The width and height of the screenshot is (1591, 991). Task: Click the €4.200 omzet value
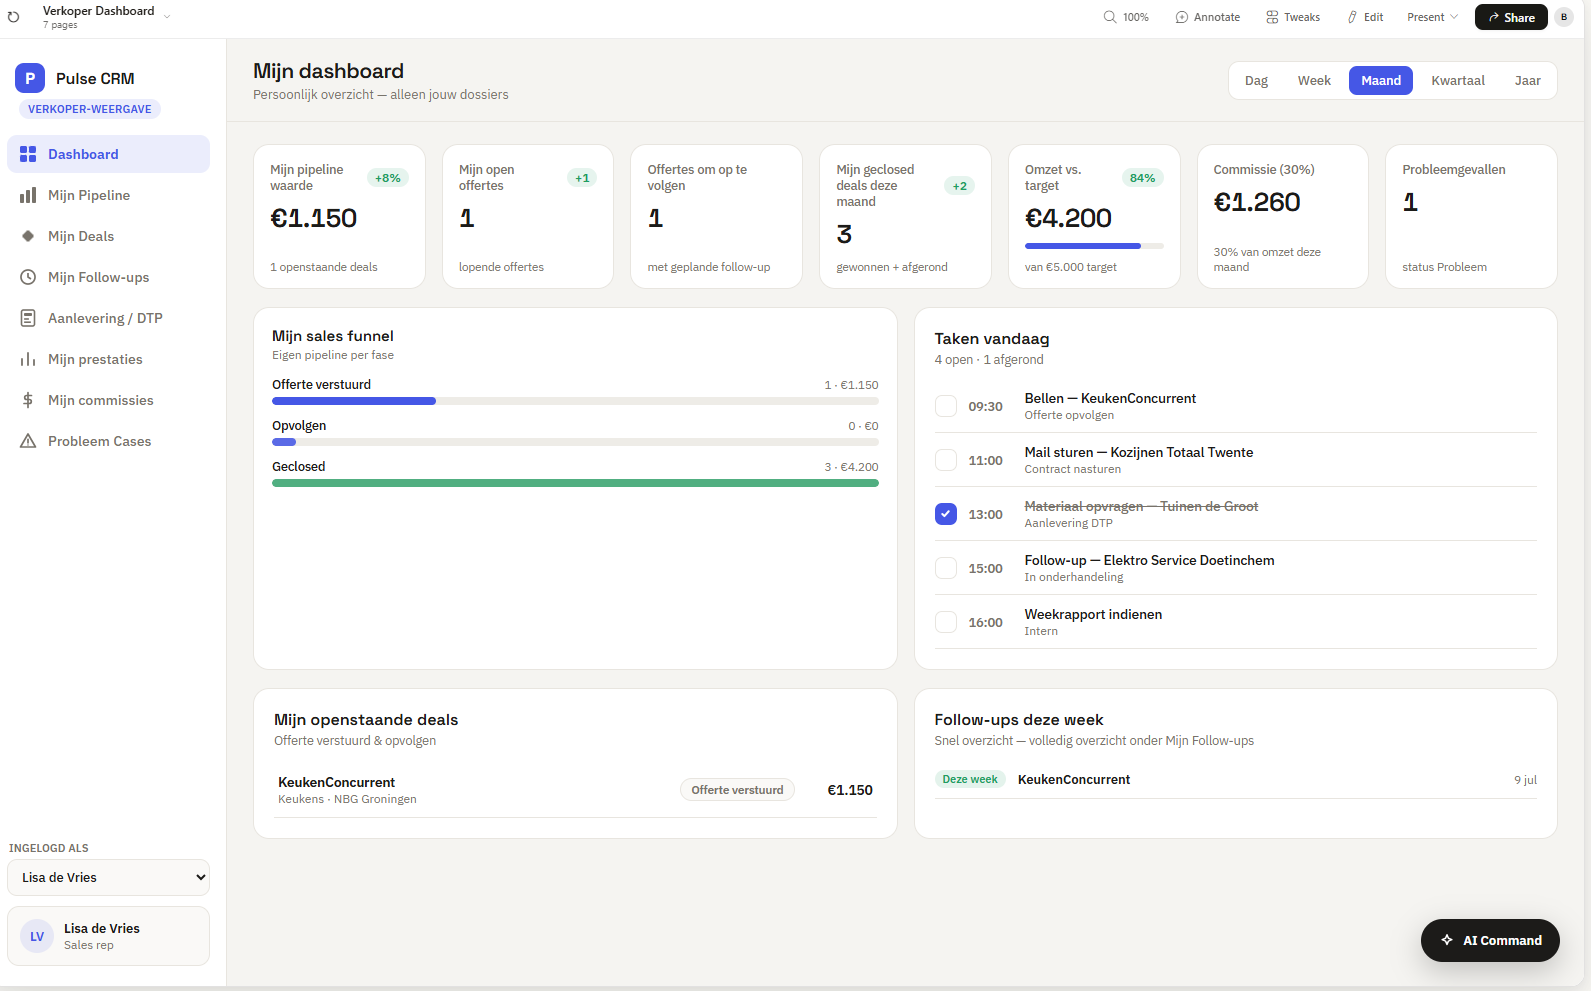[x=1068, y=218]
